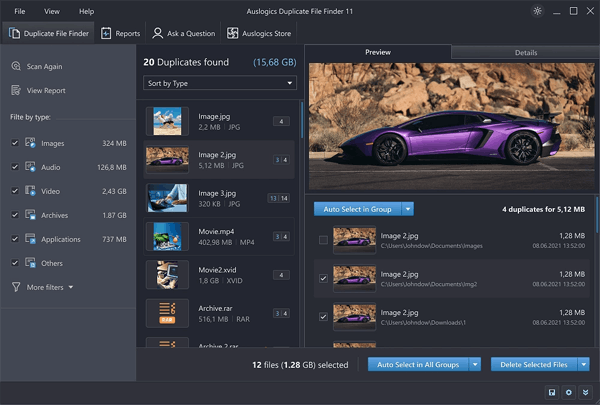Click the Archive.rar file type icon

coord(167,313)
